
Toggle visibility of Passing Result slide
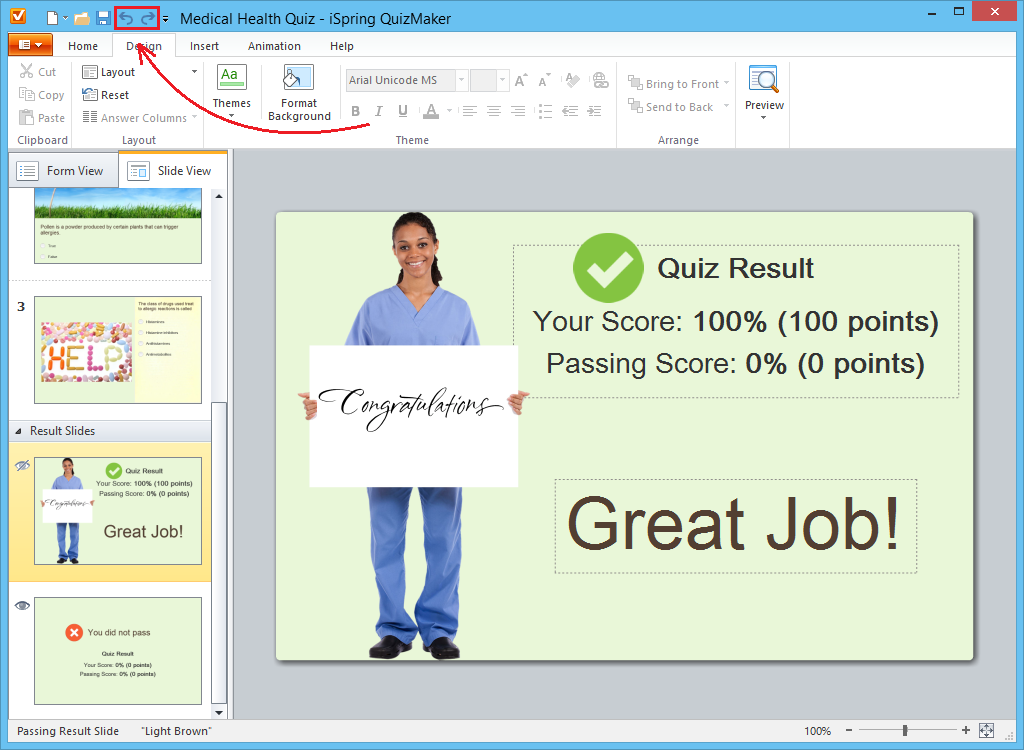coord(22,466)
